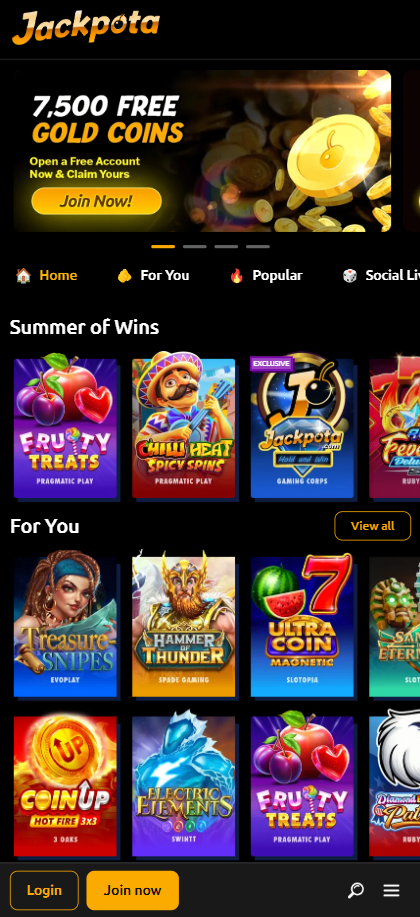Screen dimensions: 420x917
Task: Select the Popular tab
Action: click(277, 275)
